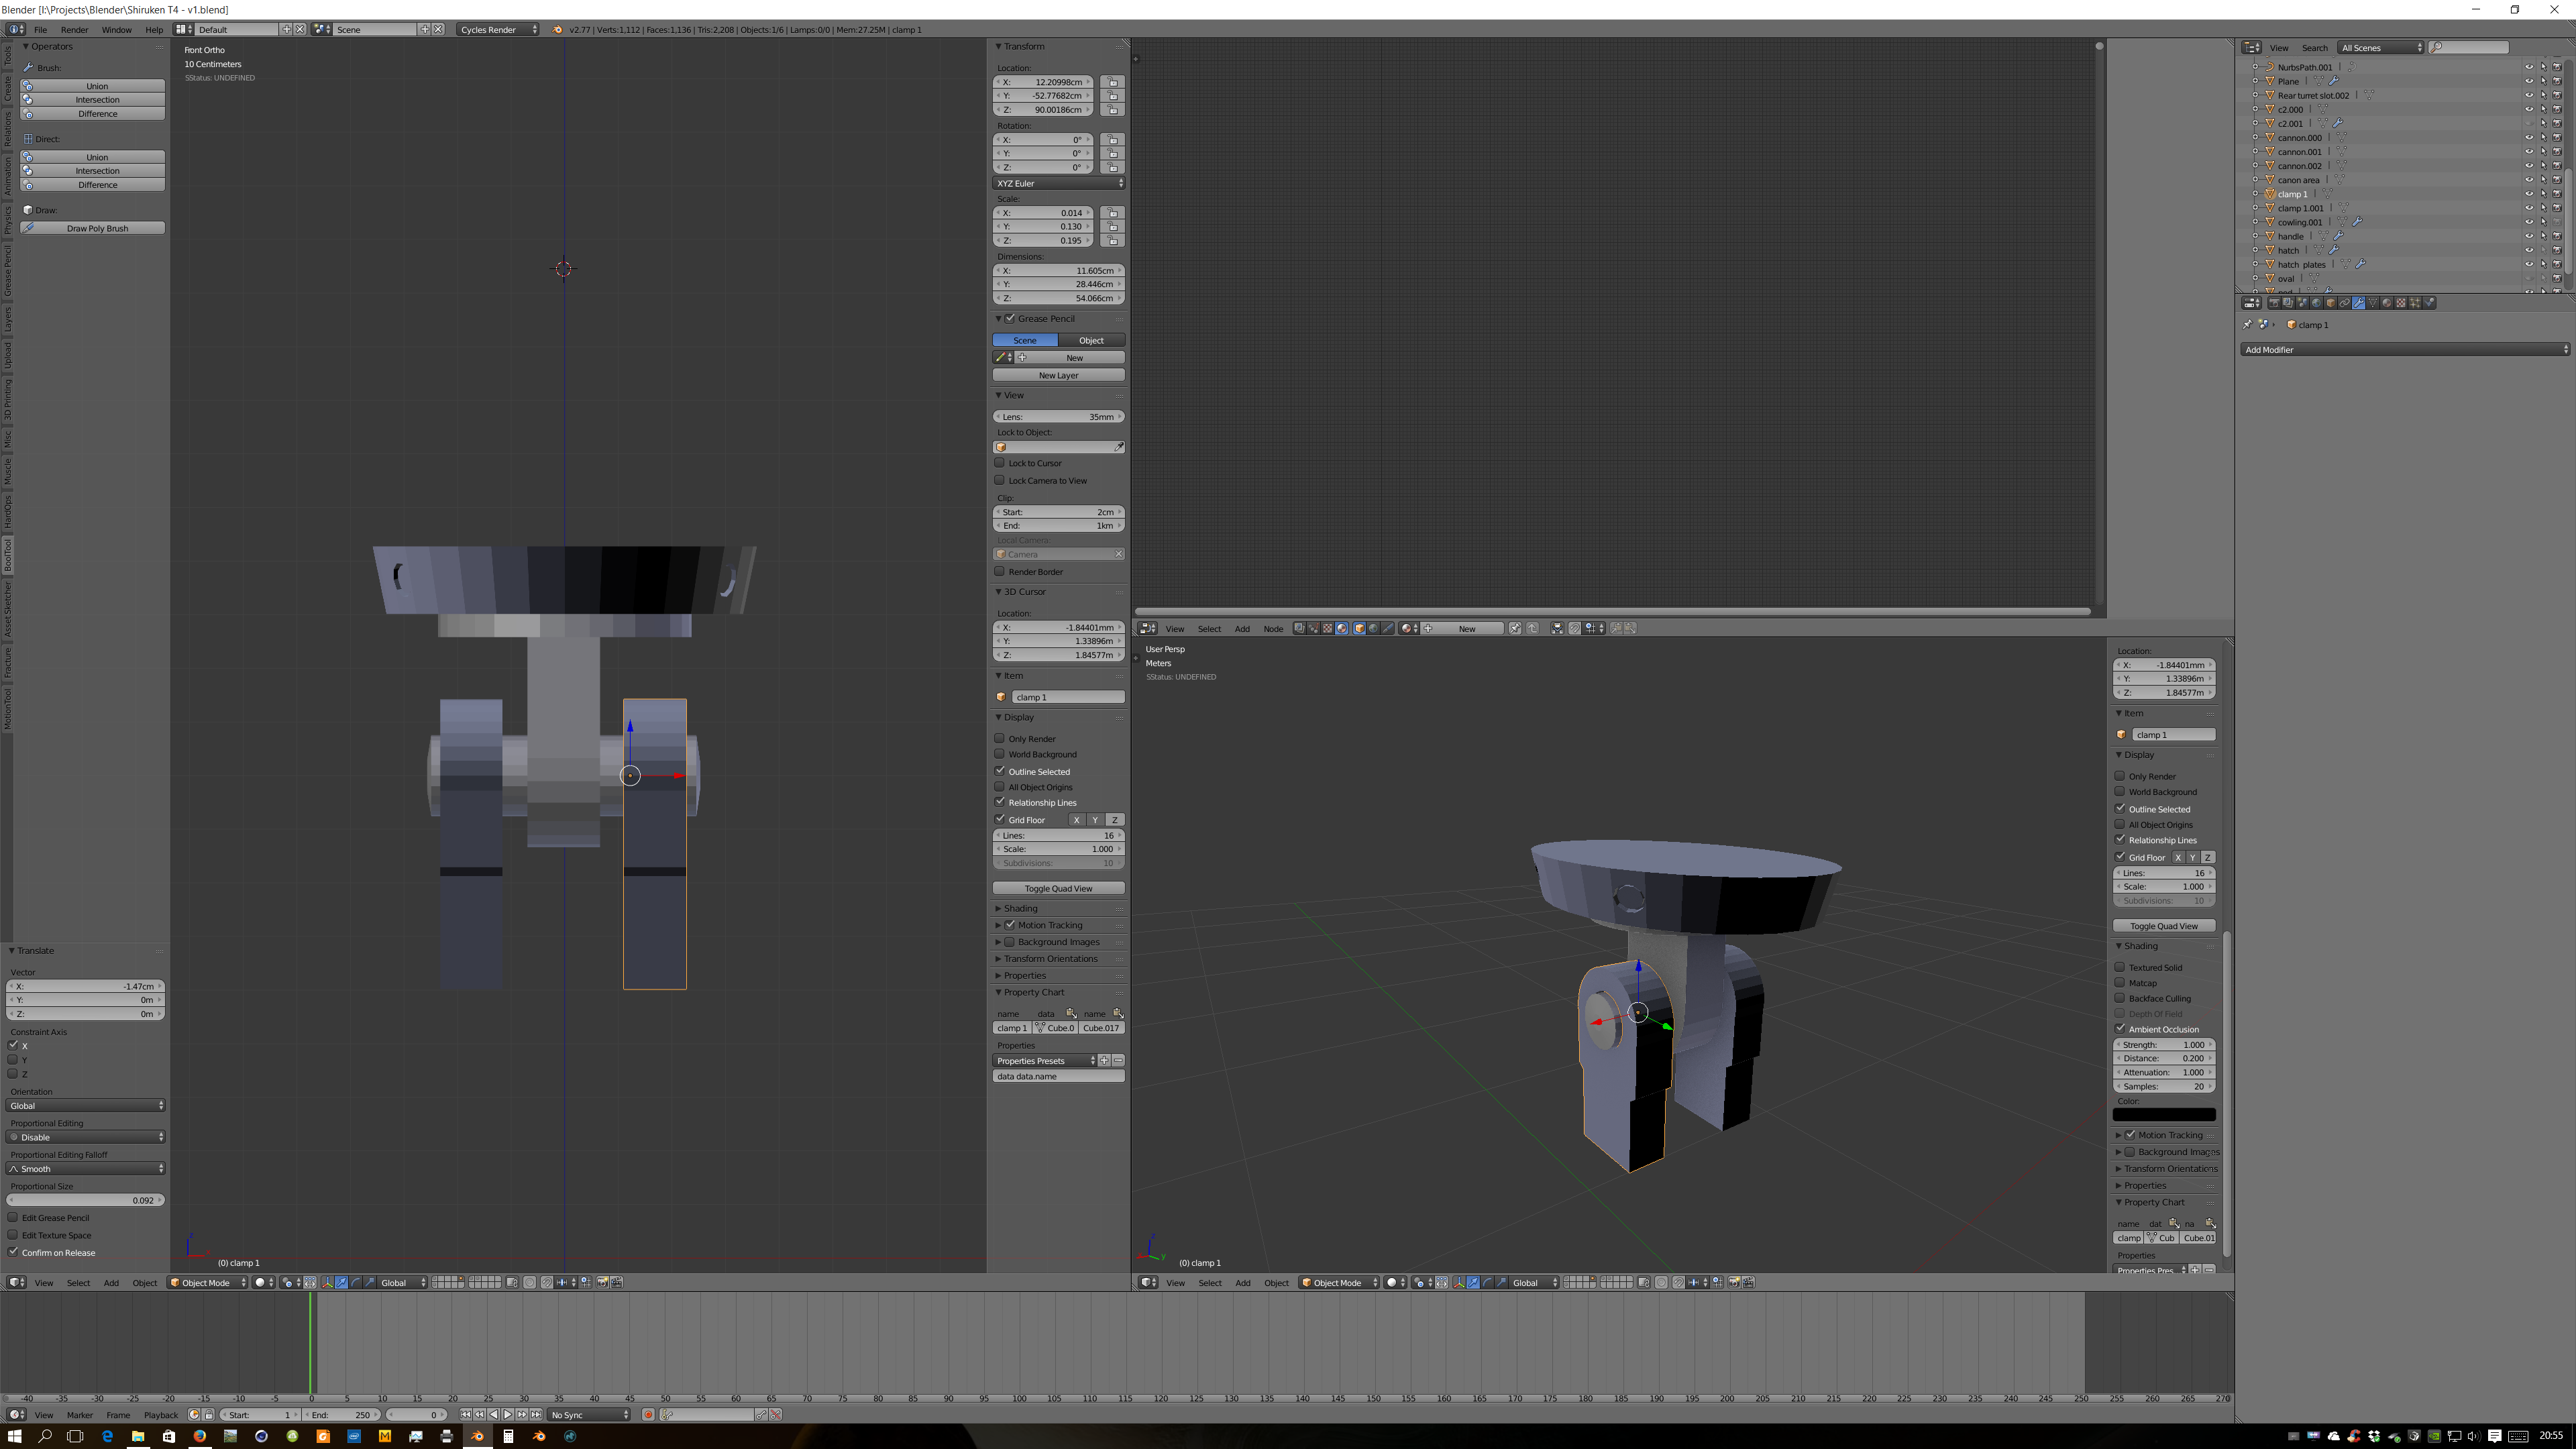Open the Material properties tab
The image size is (2576, 1449).
click(x=2387, y=303)
